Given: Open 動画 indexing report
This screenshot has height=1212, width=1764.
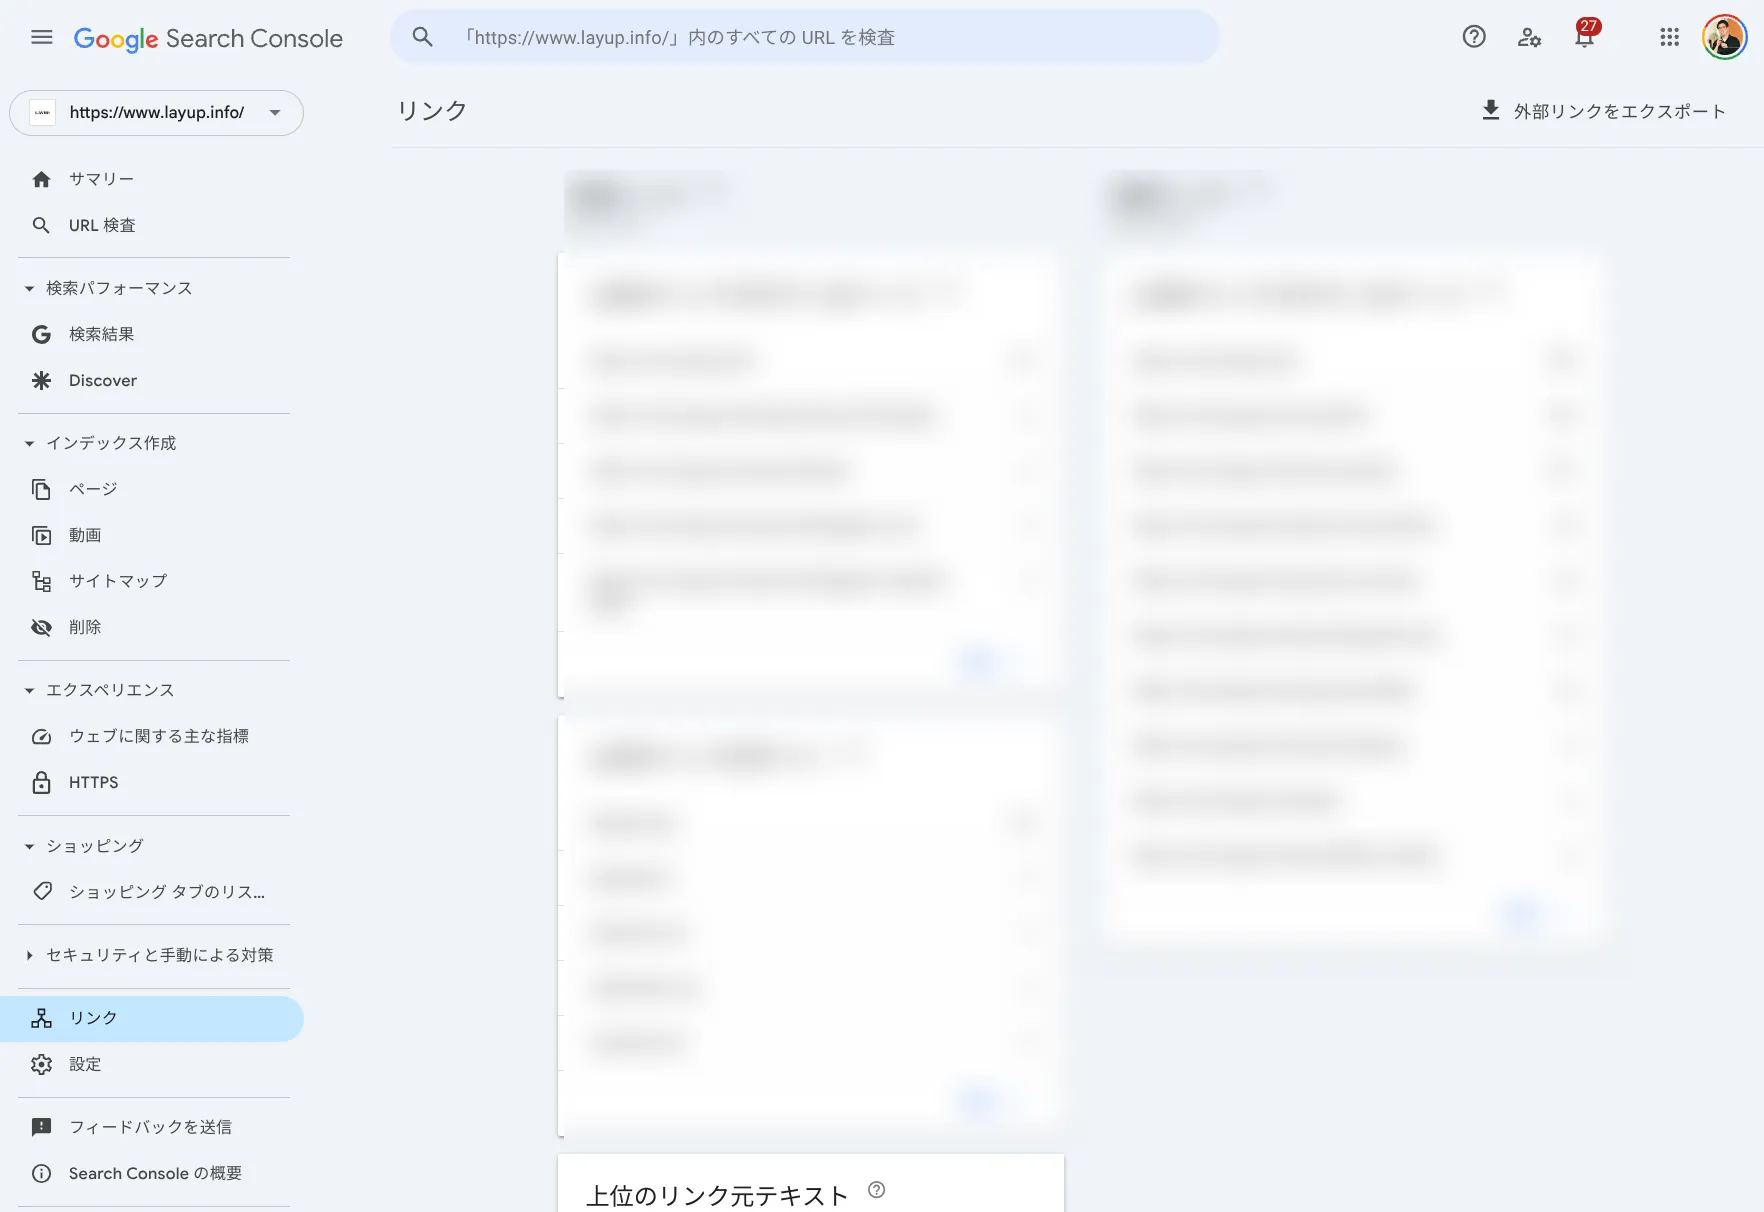Looking at the screenshot, I should click(85, 535).
